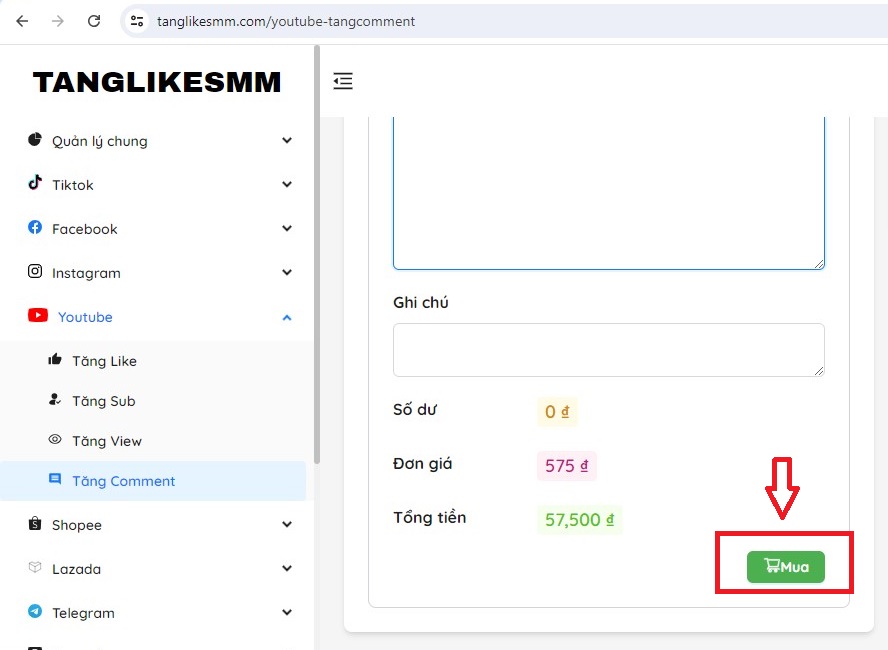Click the browser forward arrow
Image resolution: width=888 pixels, height=650 pixels.
(x=58, y=22)
